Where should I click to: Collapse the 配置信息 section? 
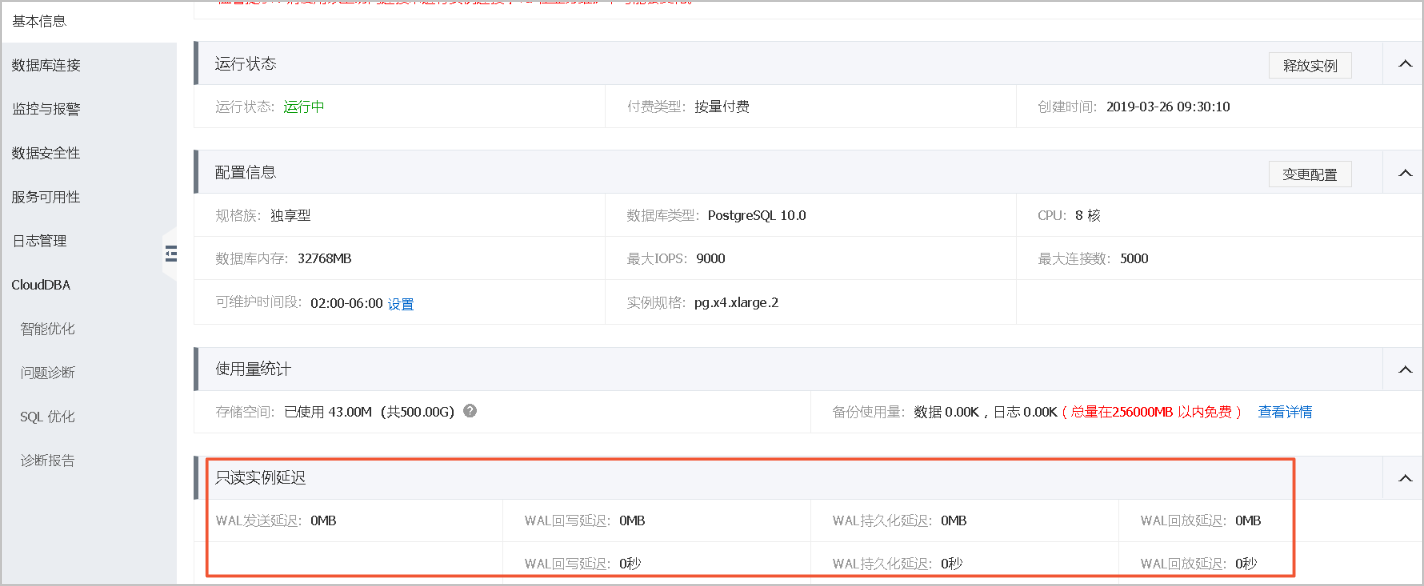1405,173
